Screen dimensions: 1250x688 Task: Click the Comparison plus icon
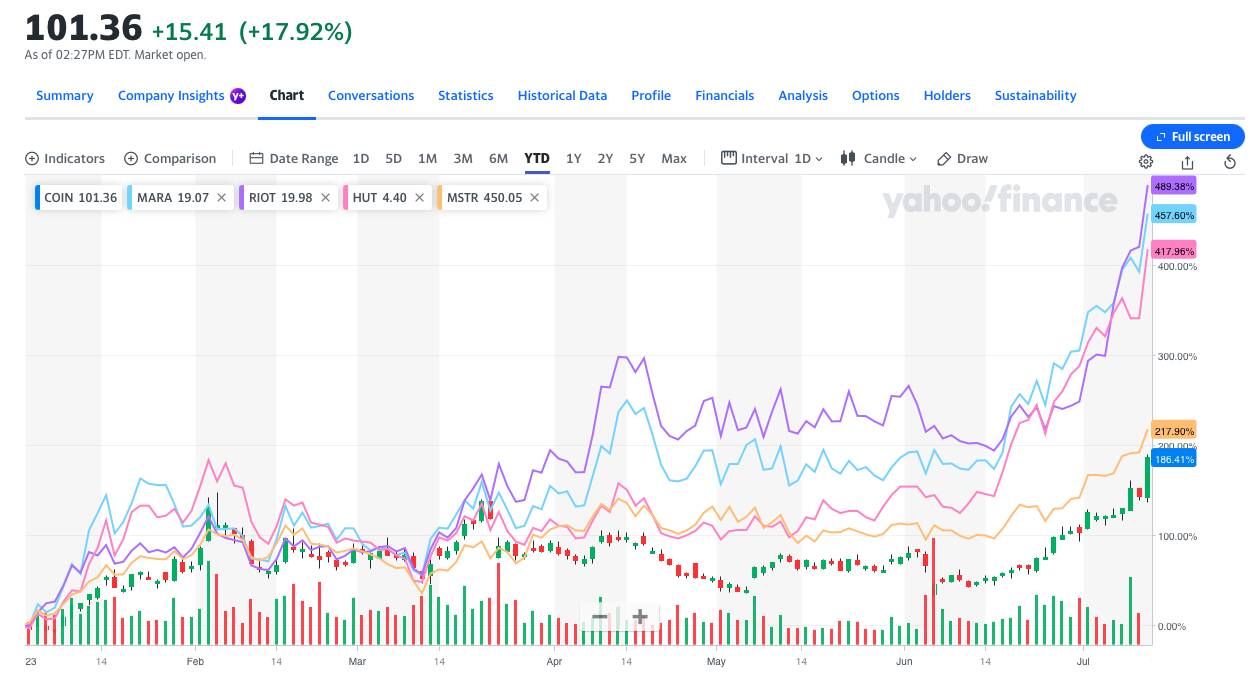coord(131,158)
